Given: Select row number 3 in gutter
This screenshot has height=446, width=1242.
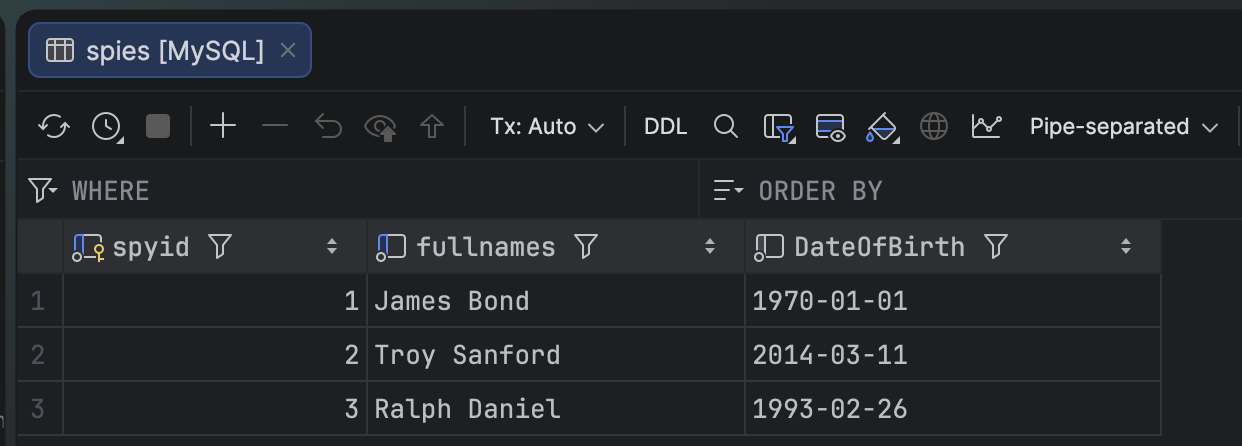Looking at the screenshot, I should click(x=39, y=409).
